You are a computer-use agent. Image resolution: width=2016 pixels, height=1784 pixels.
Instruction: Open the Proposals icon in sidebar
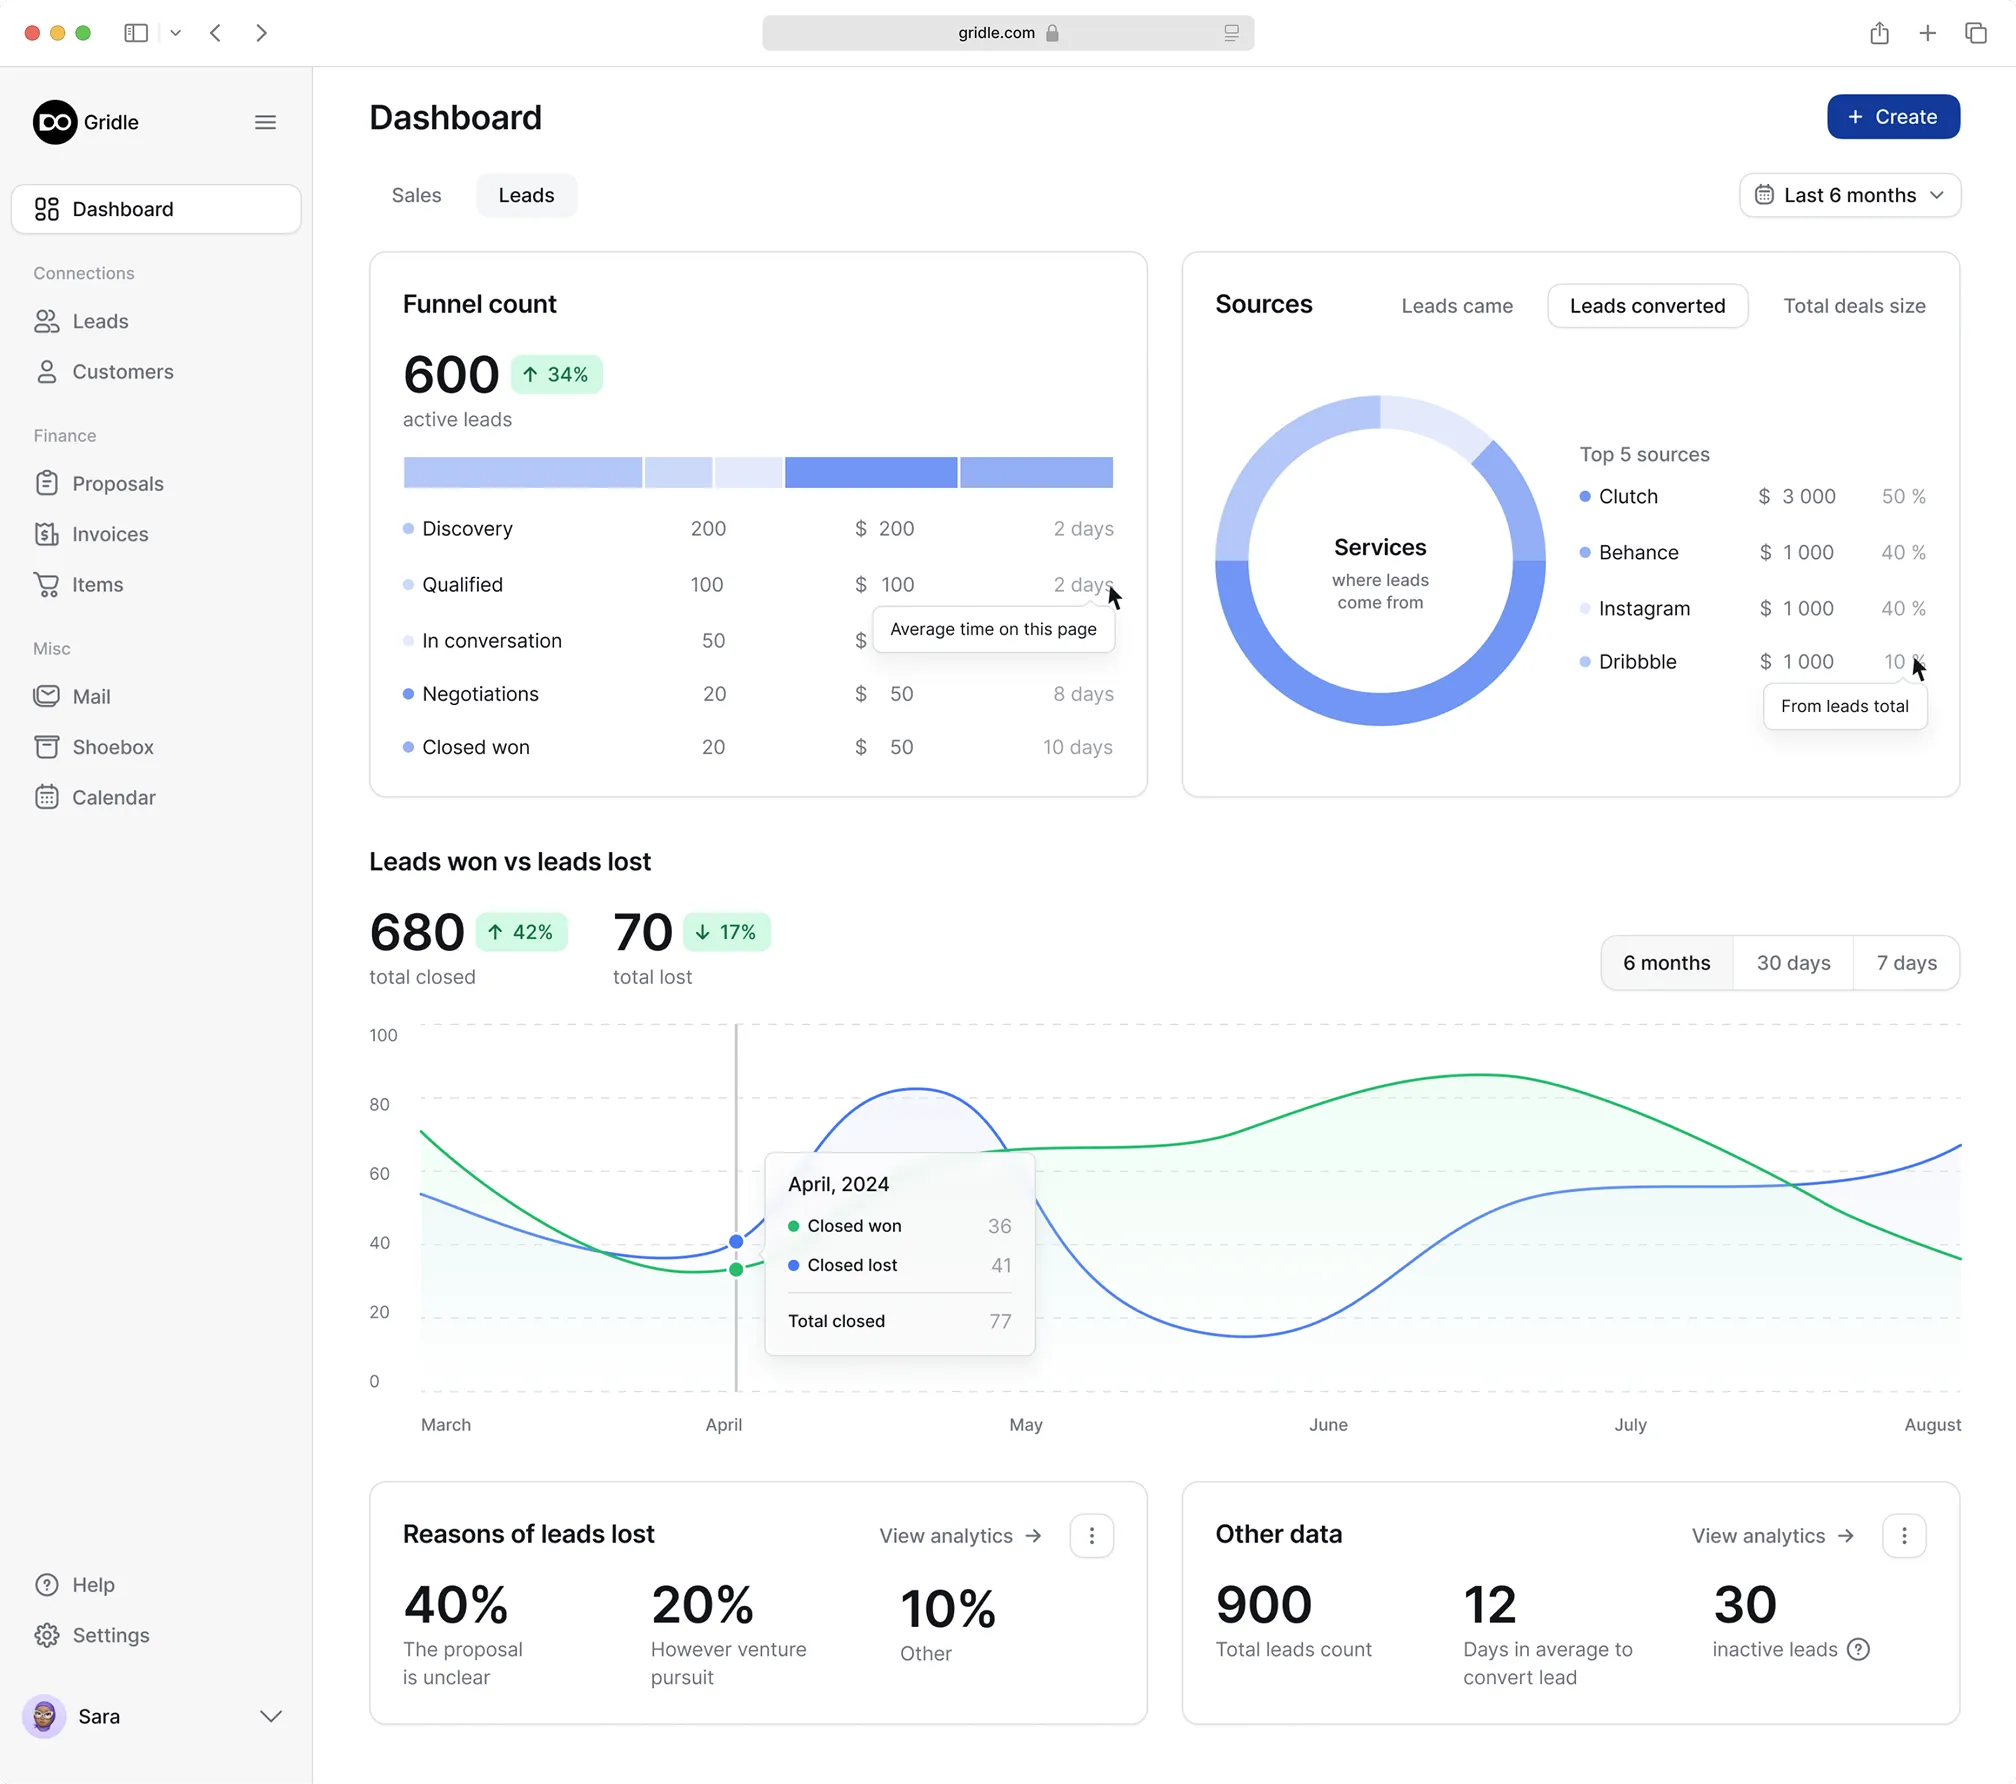pos(46,484)
